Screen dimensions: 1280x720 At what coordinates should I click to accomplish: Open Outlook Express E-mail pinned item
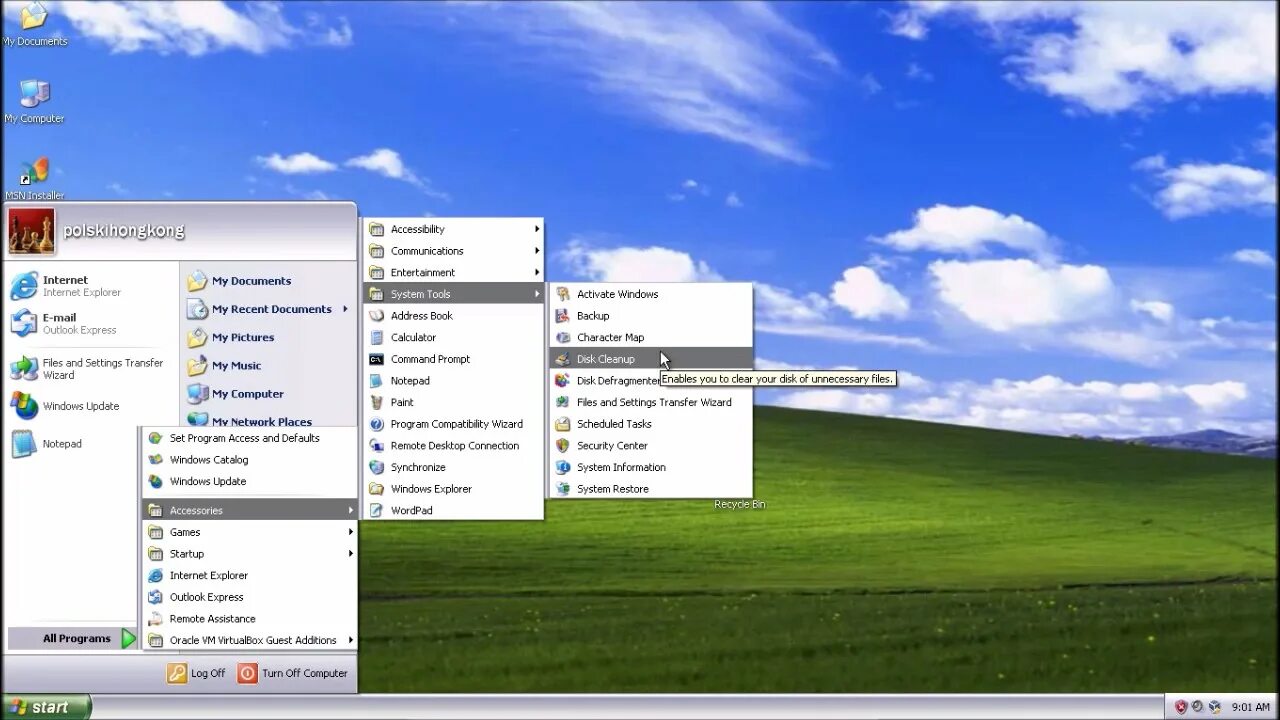[x=90, y=324]
